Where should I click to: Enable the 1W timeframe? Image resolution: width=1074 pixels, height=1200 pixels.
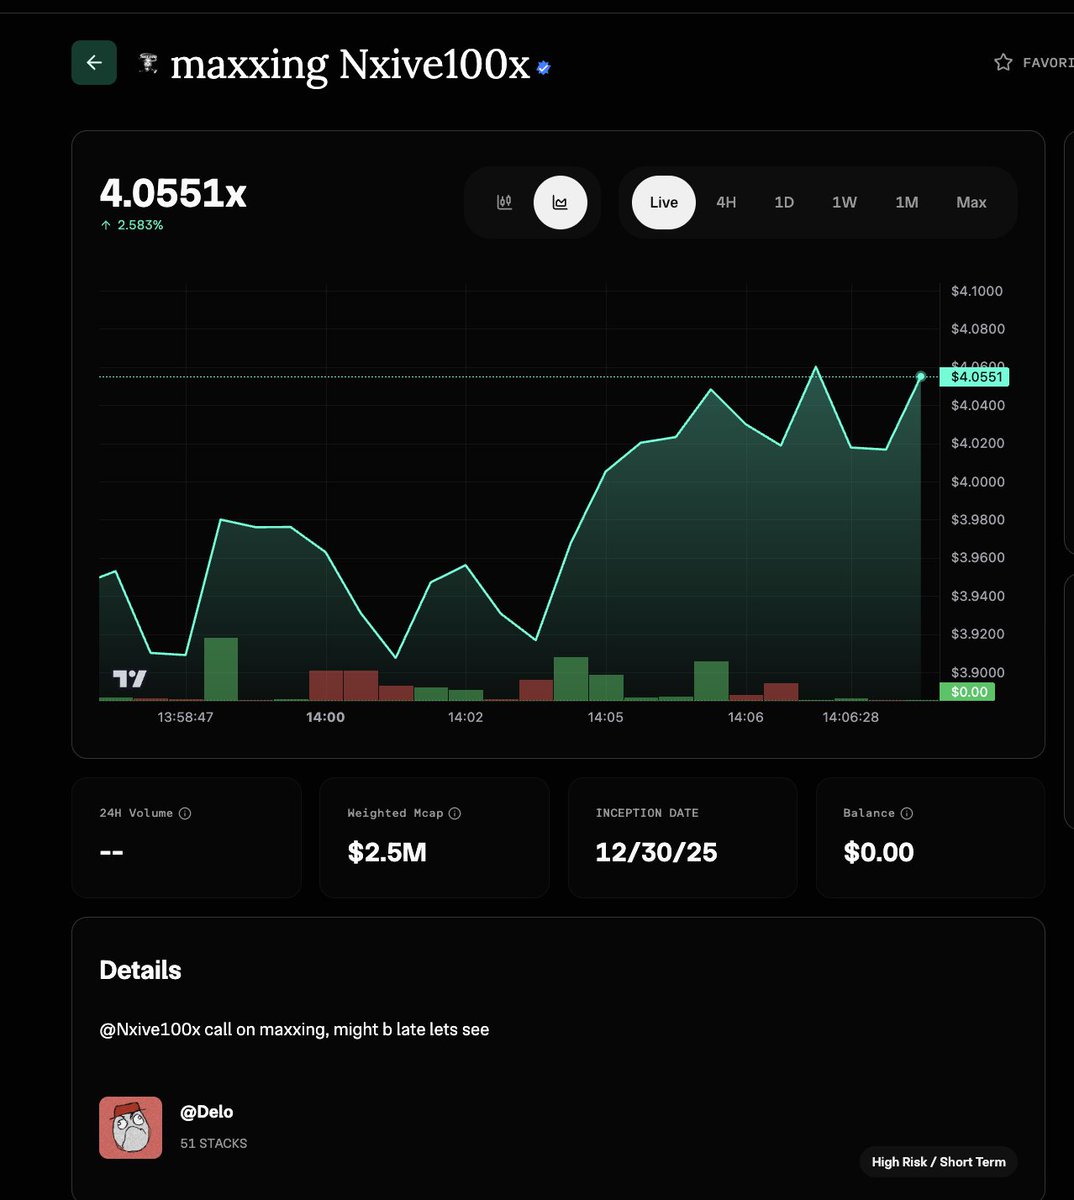click(844, 202)
